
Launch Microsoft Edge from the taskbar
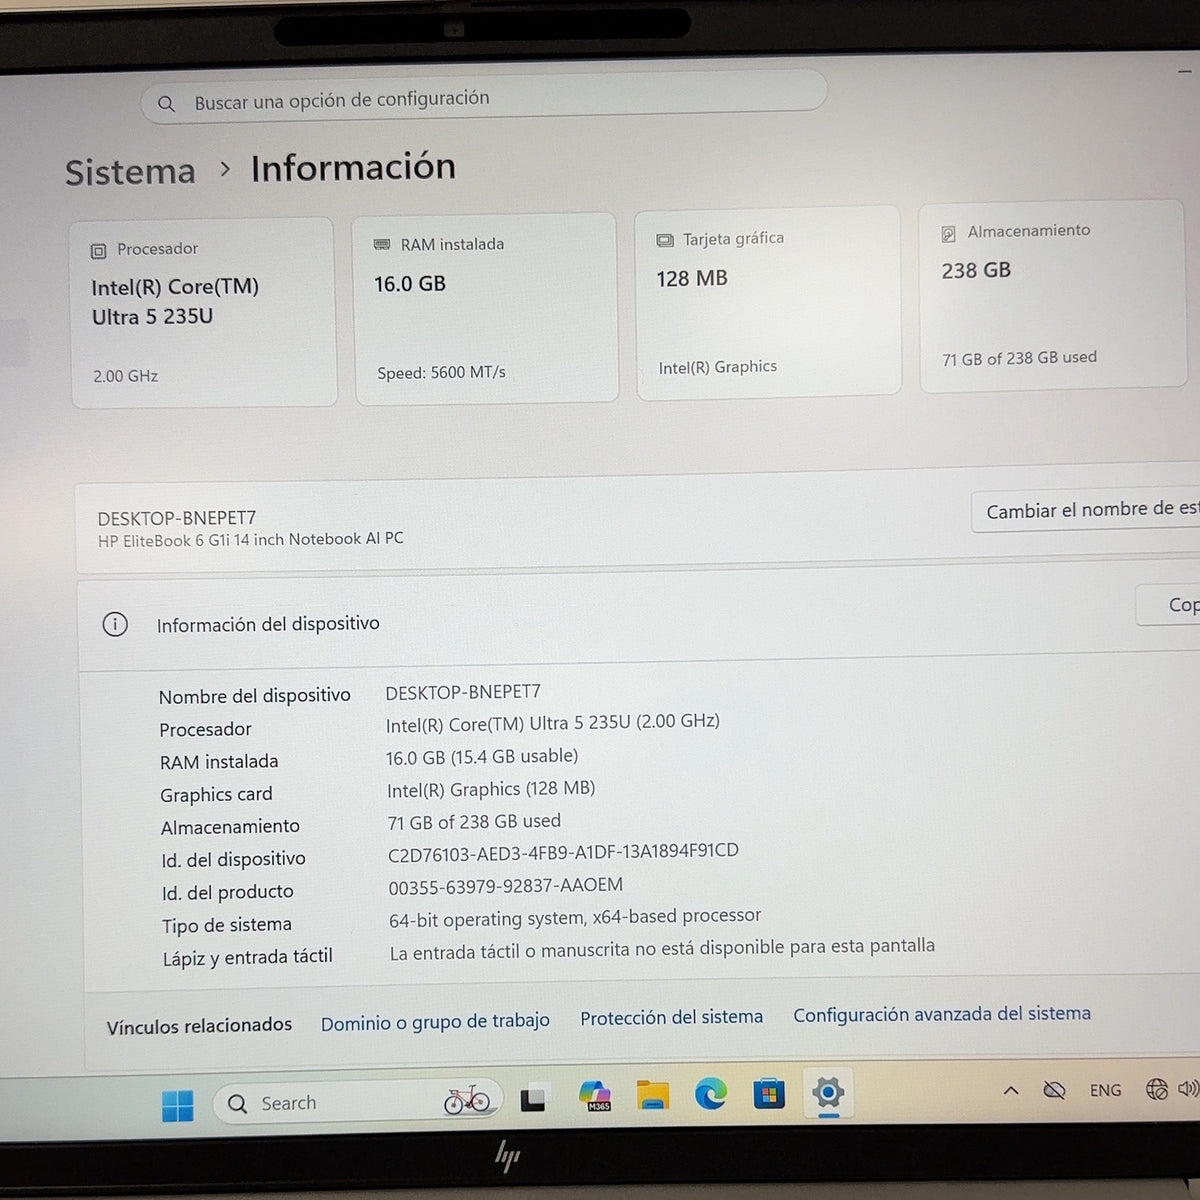point(711,1094)
